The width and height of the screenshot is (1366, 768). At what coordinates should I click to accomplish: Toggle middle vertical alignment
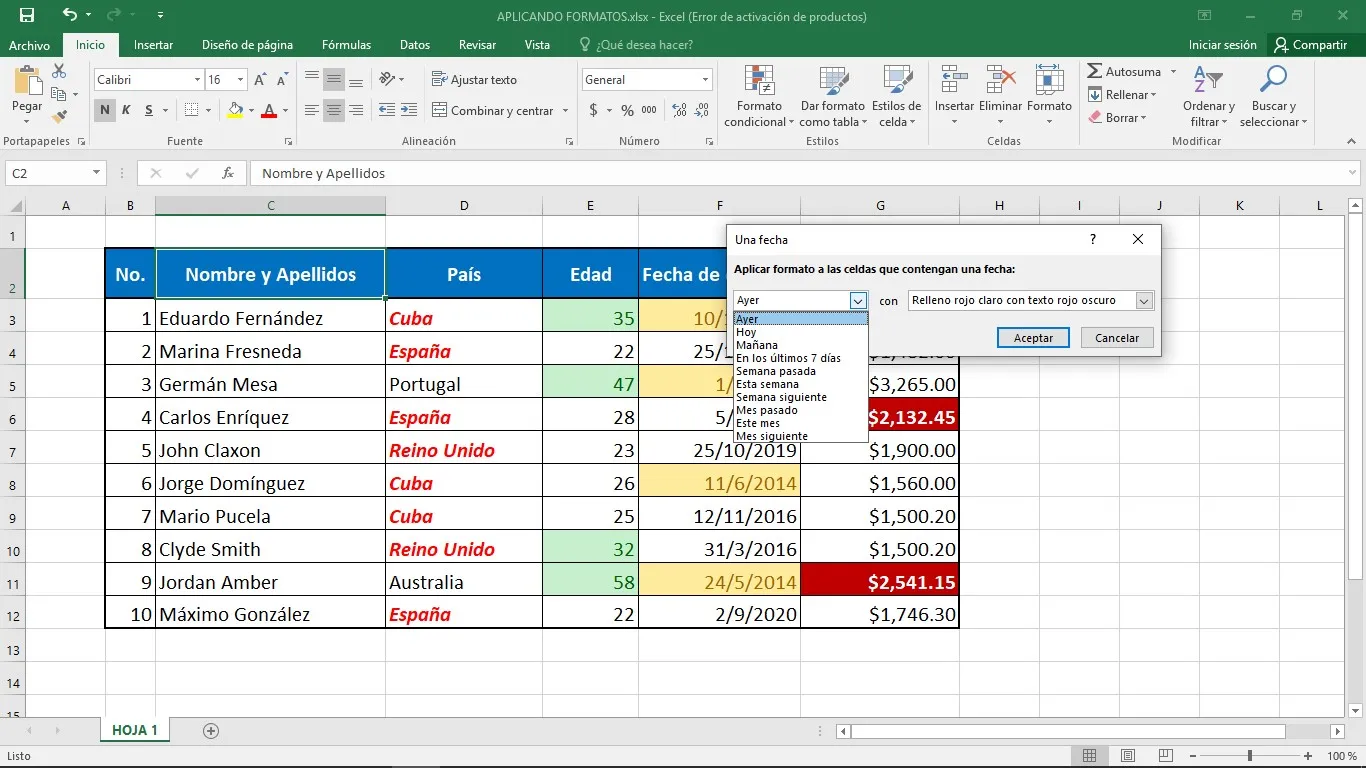click(x=334, y=79)
